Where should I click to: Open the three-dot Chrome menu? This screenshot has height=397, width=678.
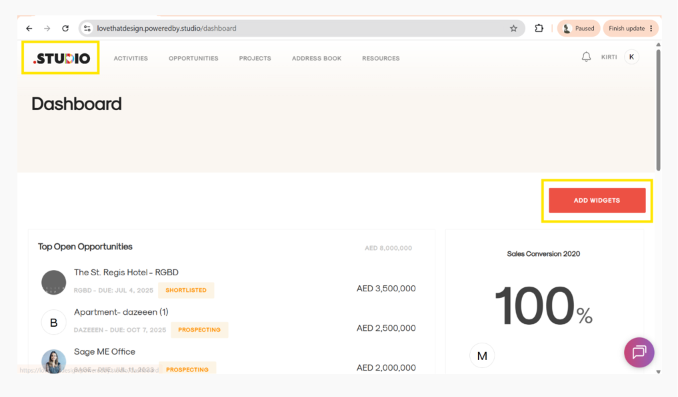click(651, 29)
